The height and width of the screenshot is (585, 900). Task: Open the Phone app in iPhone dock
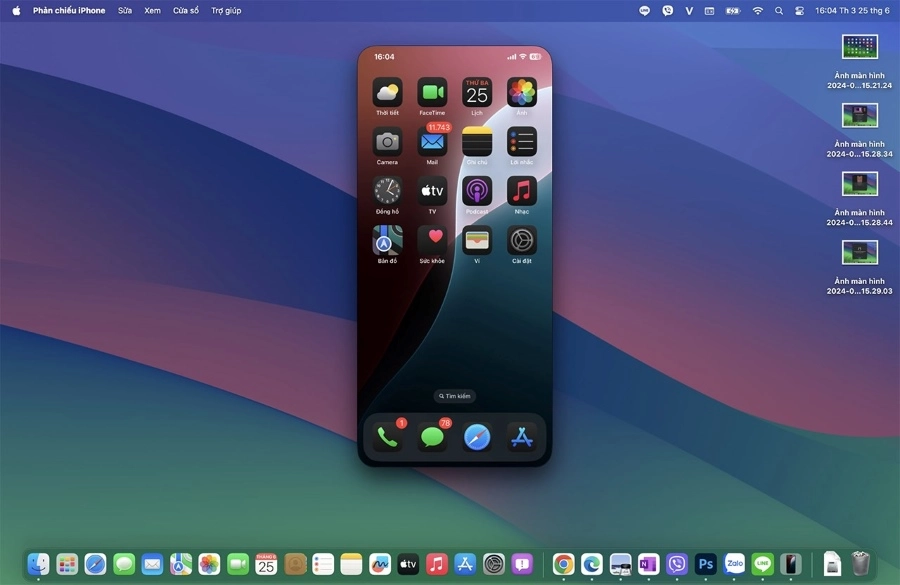pos(389,436)
